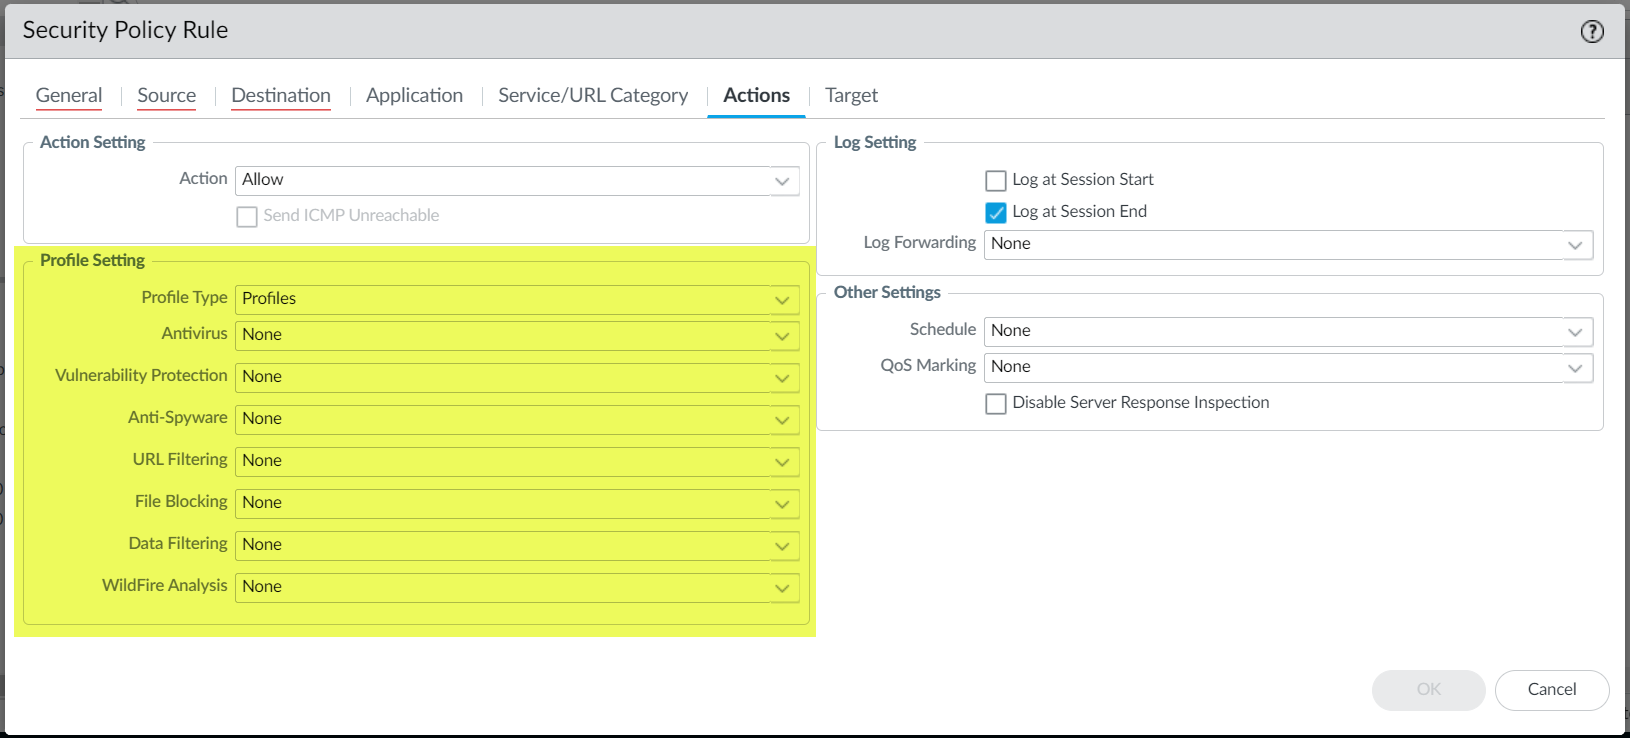Enable Log at Session Start

pos(996,181)
